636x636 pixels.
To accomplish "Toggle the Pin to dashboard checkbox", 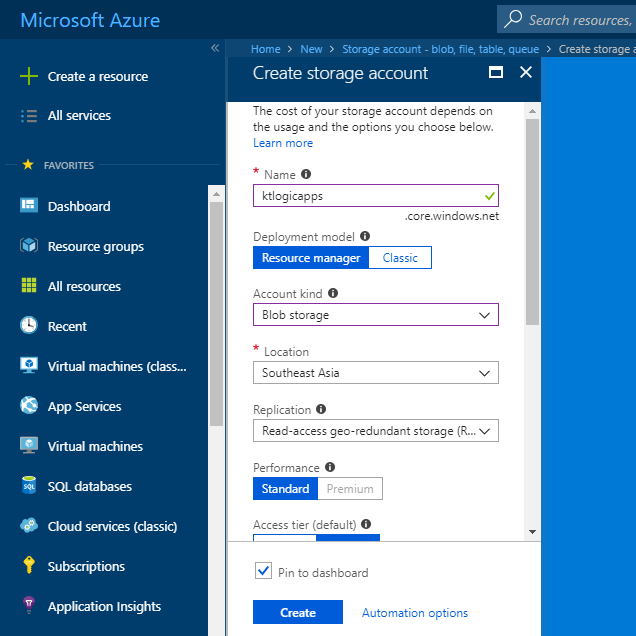I will tap(263, 571).
